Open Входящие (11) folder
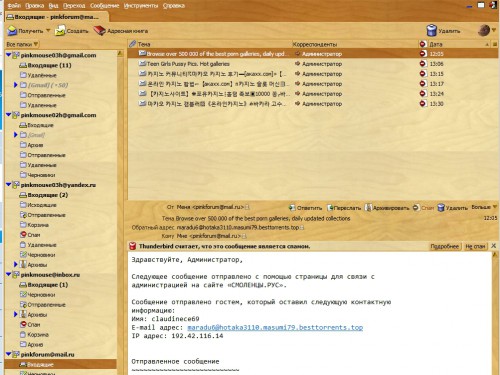 [49, 65]
